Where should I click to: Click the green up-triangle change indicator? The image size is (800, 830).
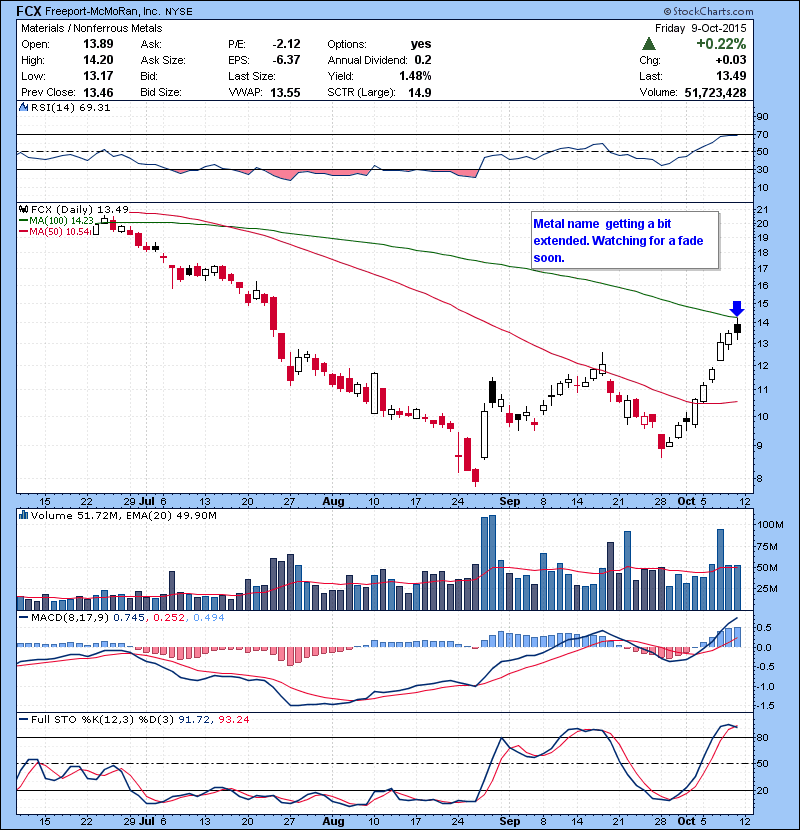click(x=649, y=43)
